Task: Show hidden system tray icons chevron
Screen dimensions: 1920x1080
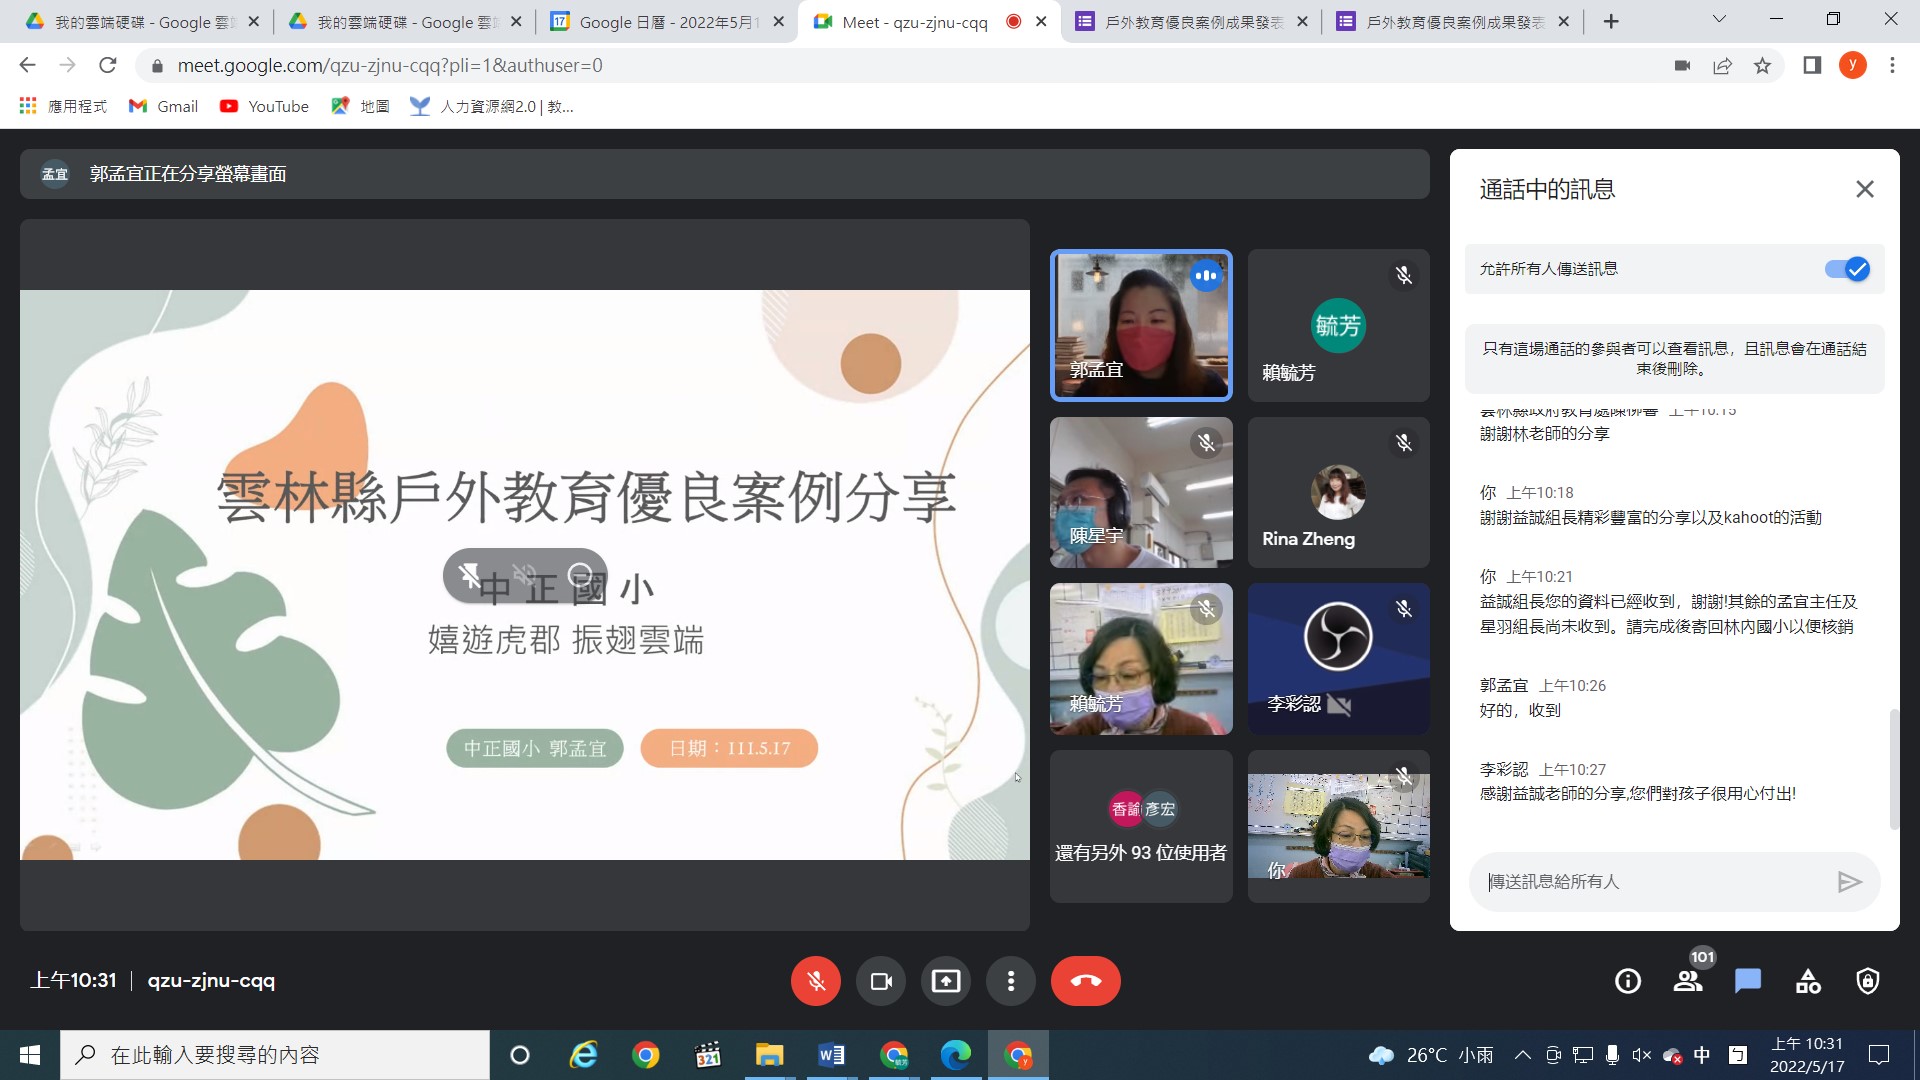Action: click(x=1522, y=1055)
